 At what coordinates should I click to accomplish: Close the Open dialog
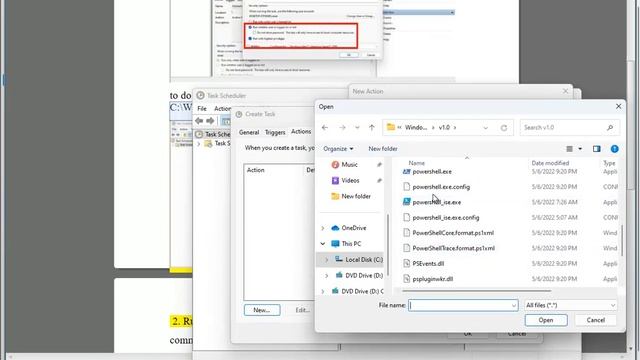(618, 107)
